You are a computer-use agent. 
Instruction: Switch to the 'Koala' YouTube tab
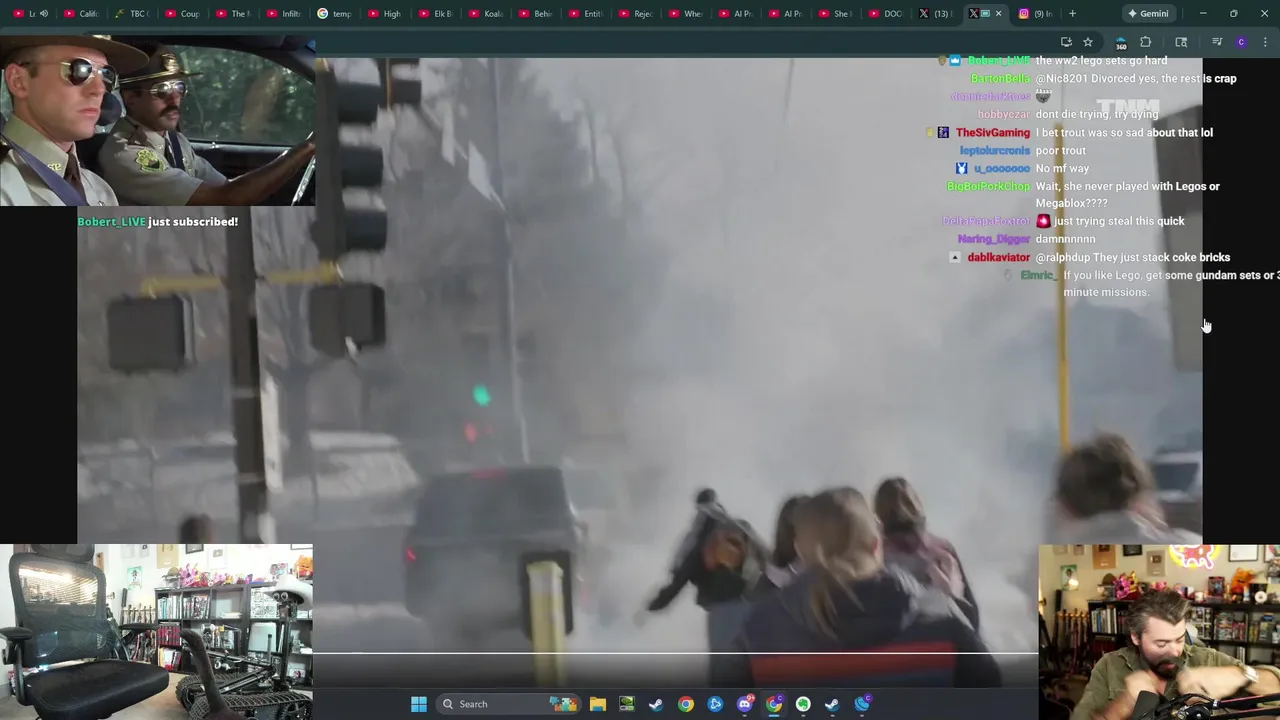click(486, 14)
